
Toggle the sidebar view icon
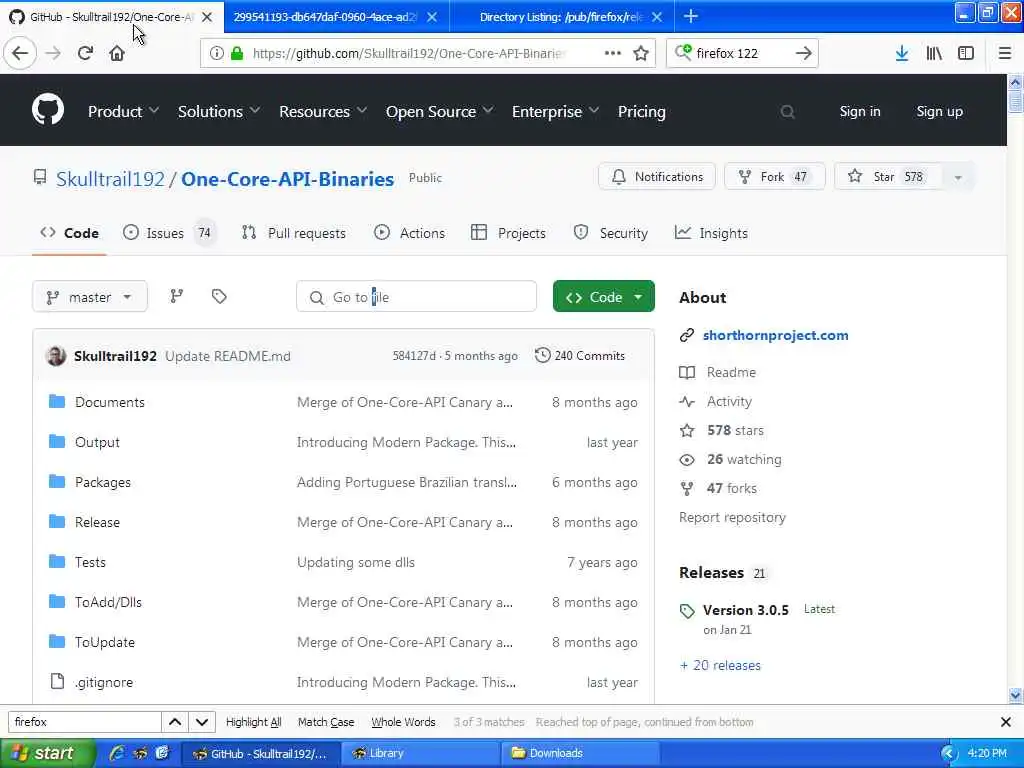(966, 53)
